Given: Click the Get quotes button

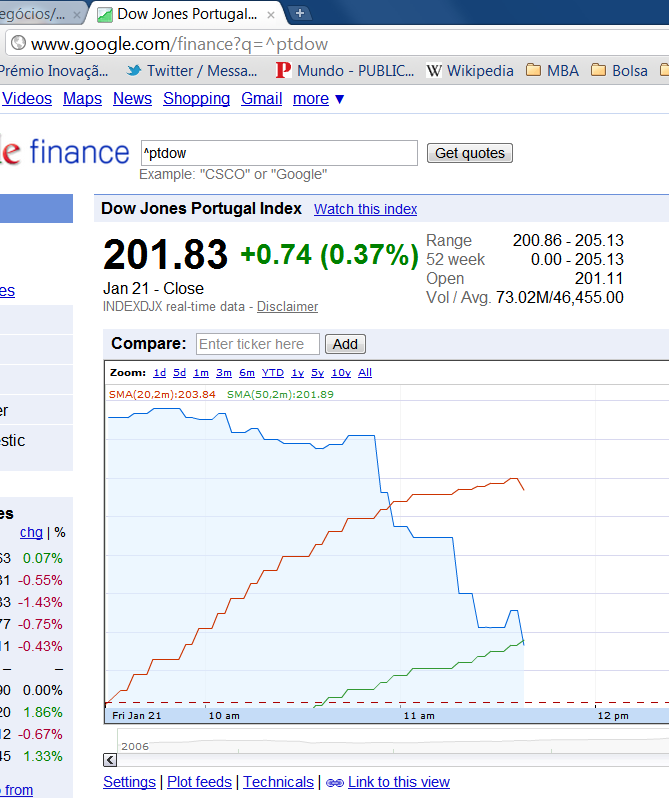Looking at the screenshot, I should (470, 153).
